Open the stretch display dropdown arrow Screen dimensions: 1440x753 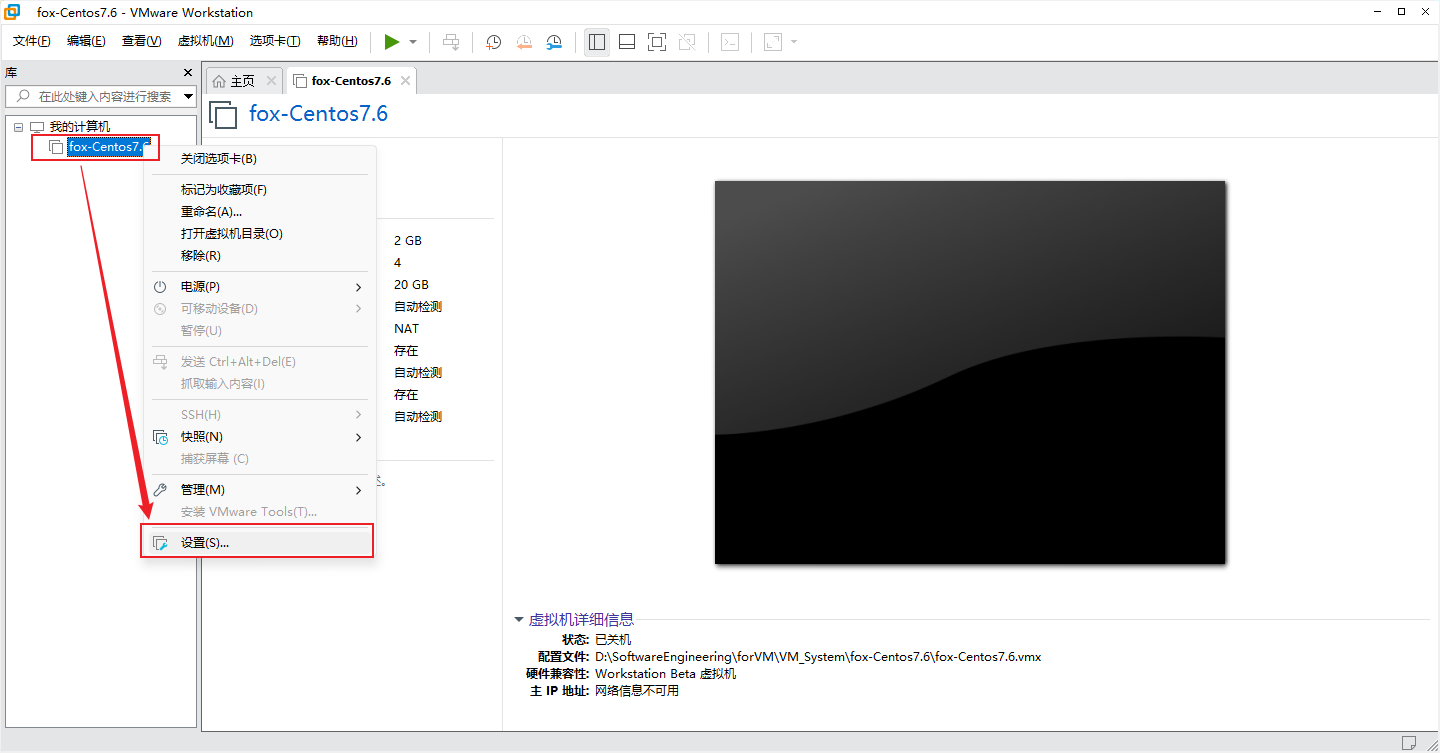pos(794,42)
